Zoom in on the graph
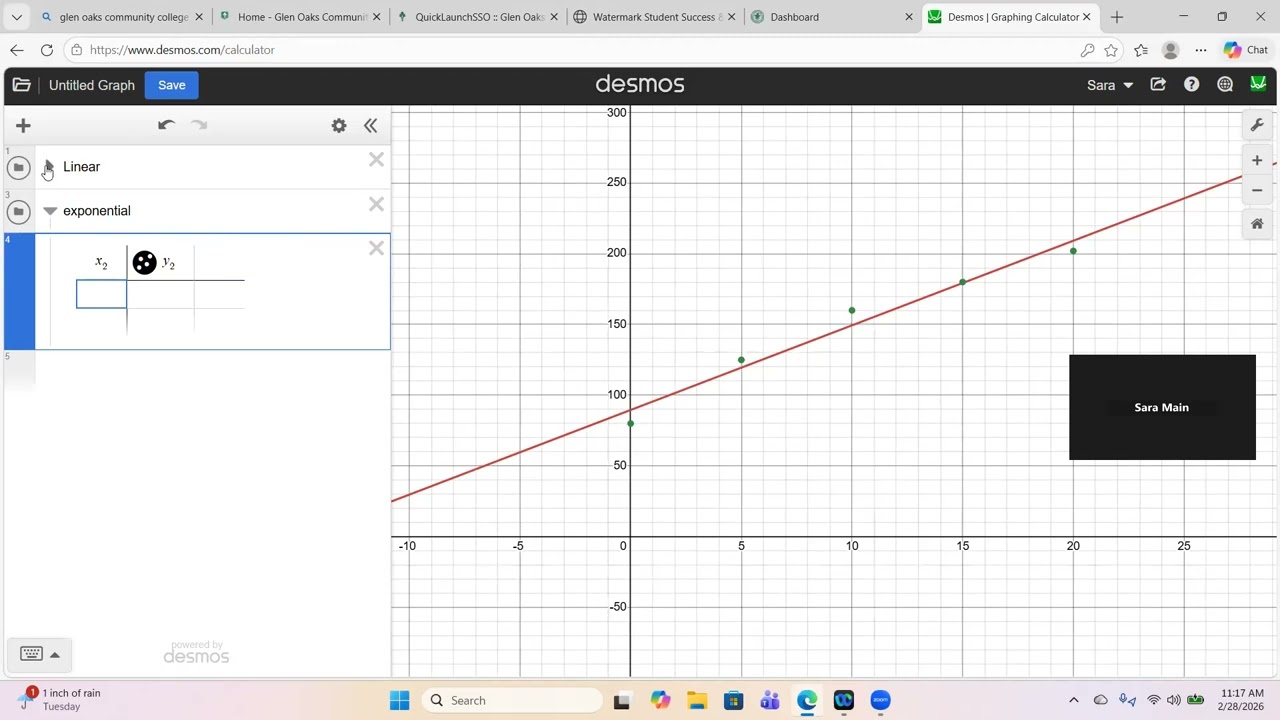Screen dimensions: 1280x720 [1257, 160]
